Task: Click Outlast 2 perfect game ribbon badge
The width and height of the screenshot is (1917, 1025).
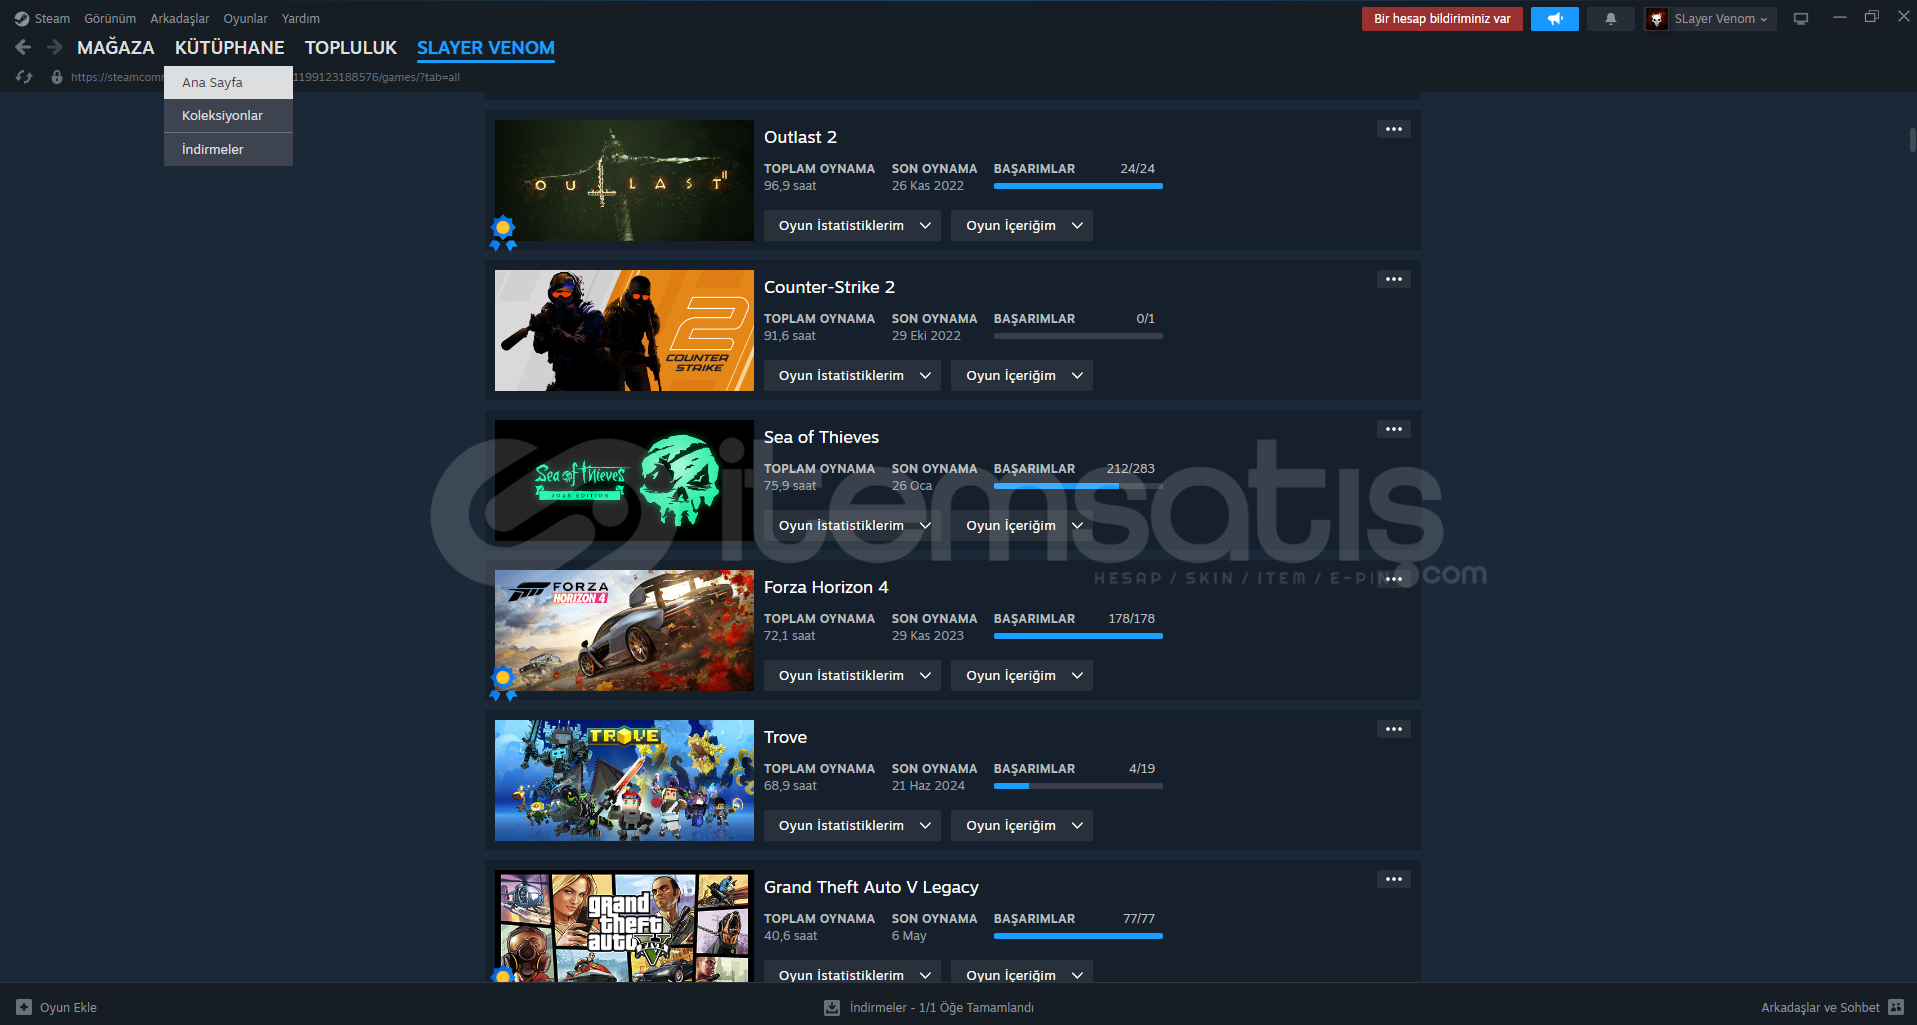Action: pos(503,233)
